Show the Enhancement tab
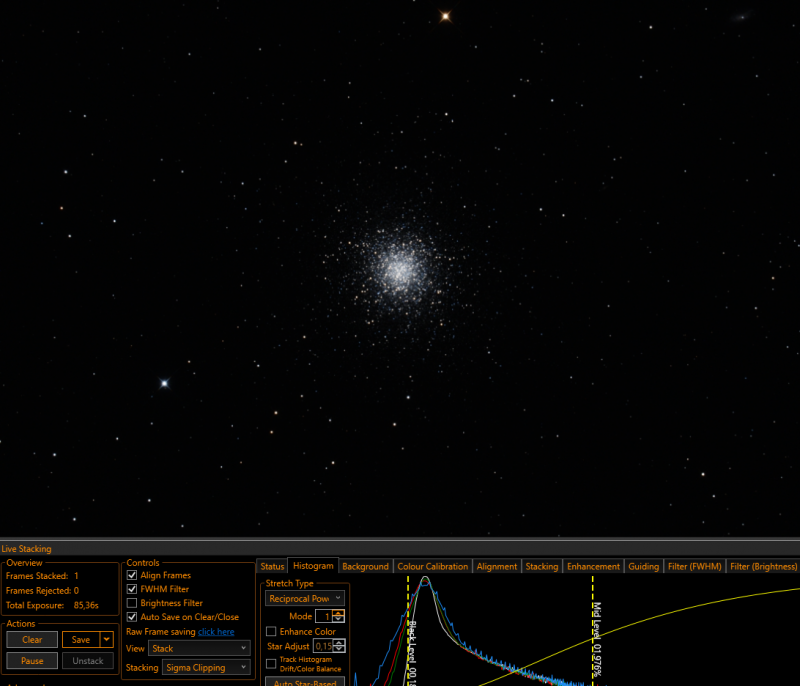 [x=593, y=567]
